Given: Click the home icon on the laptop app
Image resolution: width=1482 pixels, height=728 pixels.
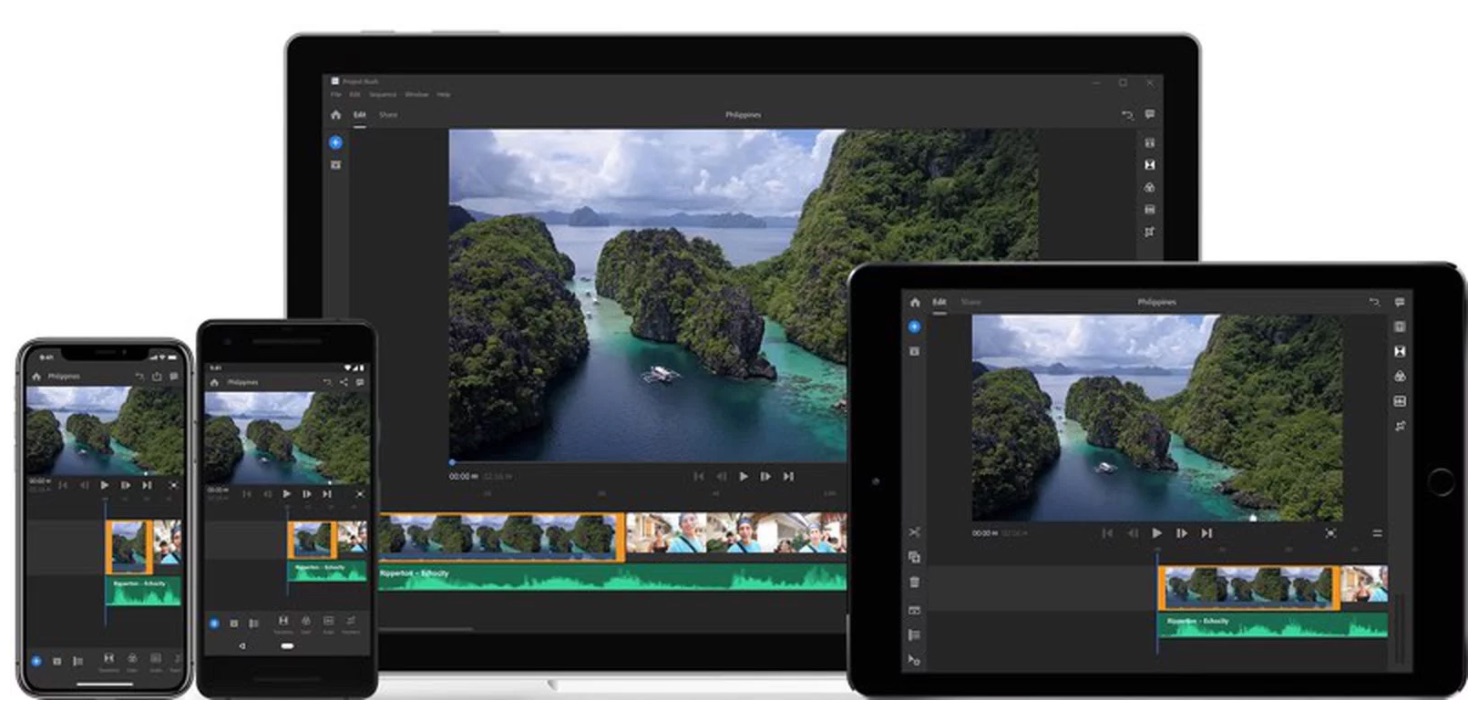Looking at the screenshot, I should click(x=336, y=115).
